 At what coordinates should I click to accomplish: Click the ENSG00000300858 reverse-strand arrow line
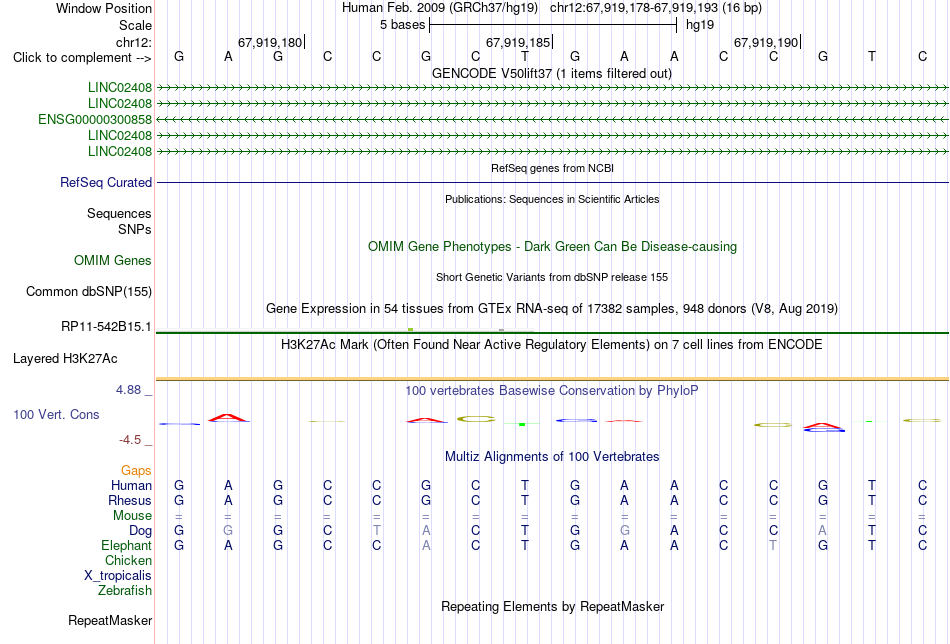pos(552,119)
